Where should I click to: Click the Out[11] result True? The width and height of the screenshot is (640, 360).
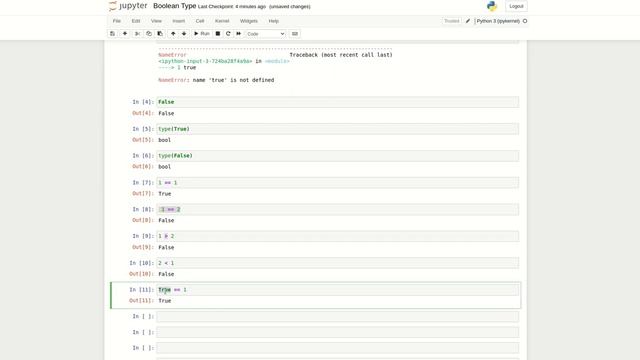coord(164,301)
